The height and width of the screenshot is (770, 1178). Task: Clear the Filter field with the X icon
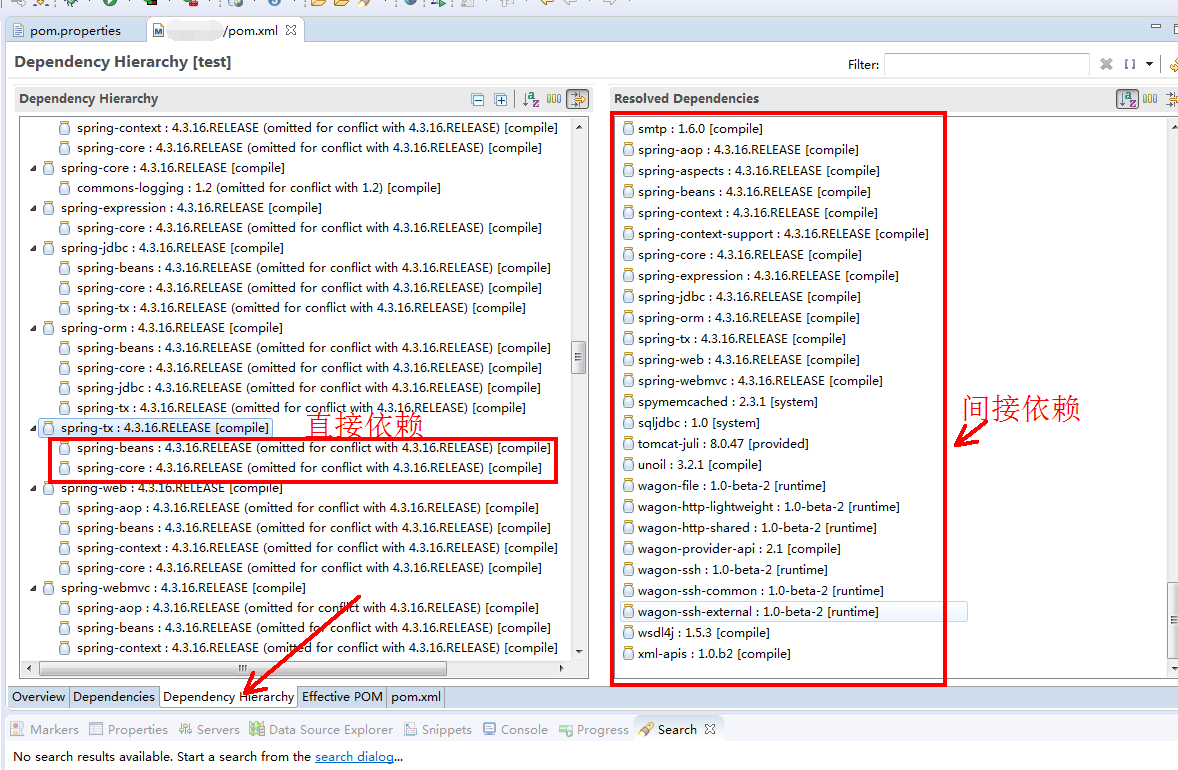tap(1106, 64)
